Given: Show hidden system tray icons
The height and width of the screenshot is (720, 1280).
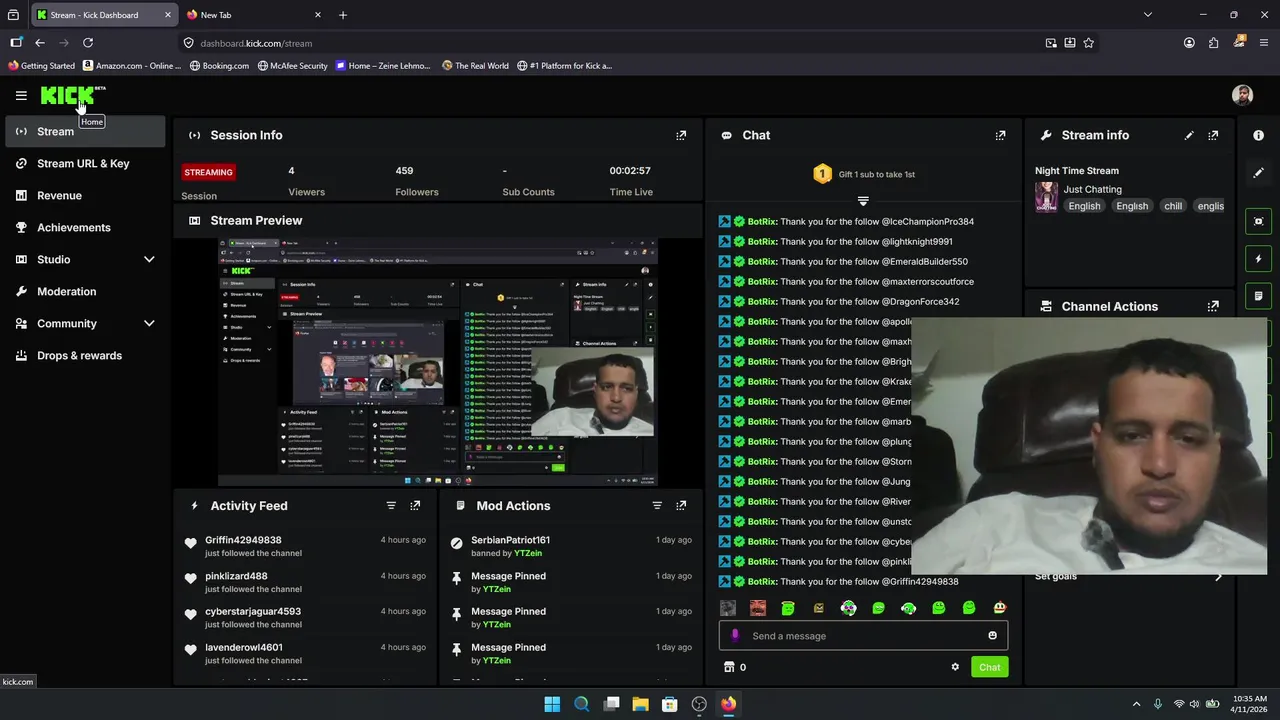Looking at the screenshot, I should click(x=1136, y=704).
